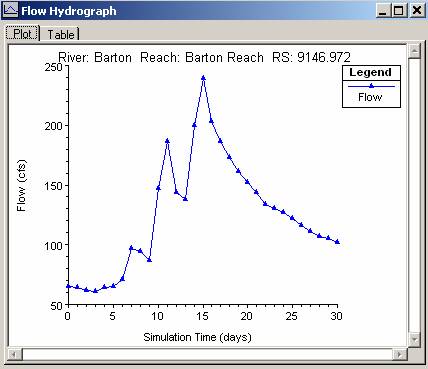Click the Legend box header
This screenshot has height=369, width=428.
coord(371,73)
